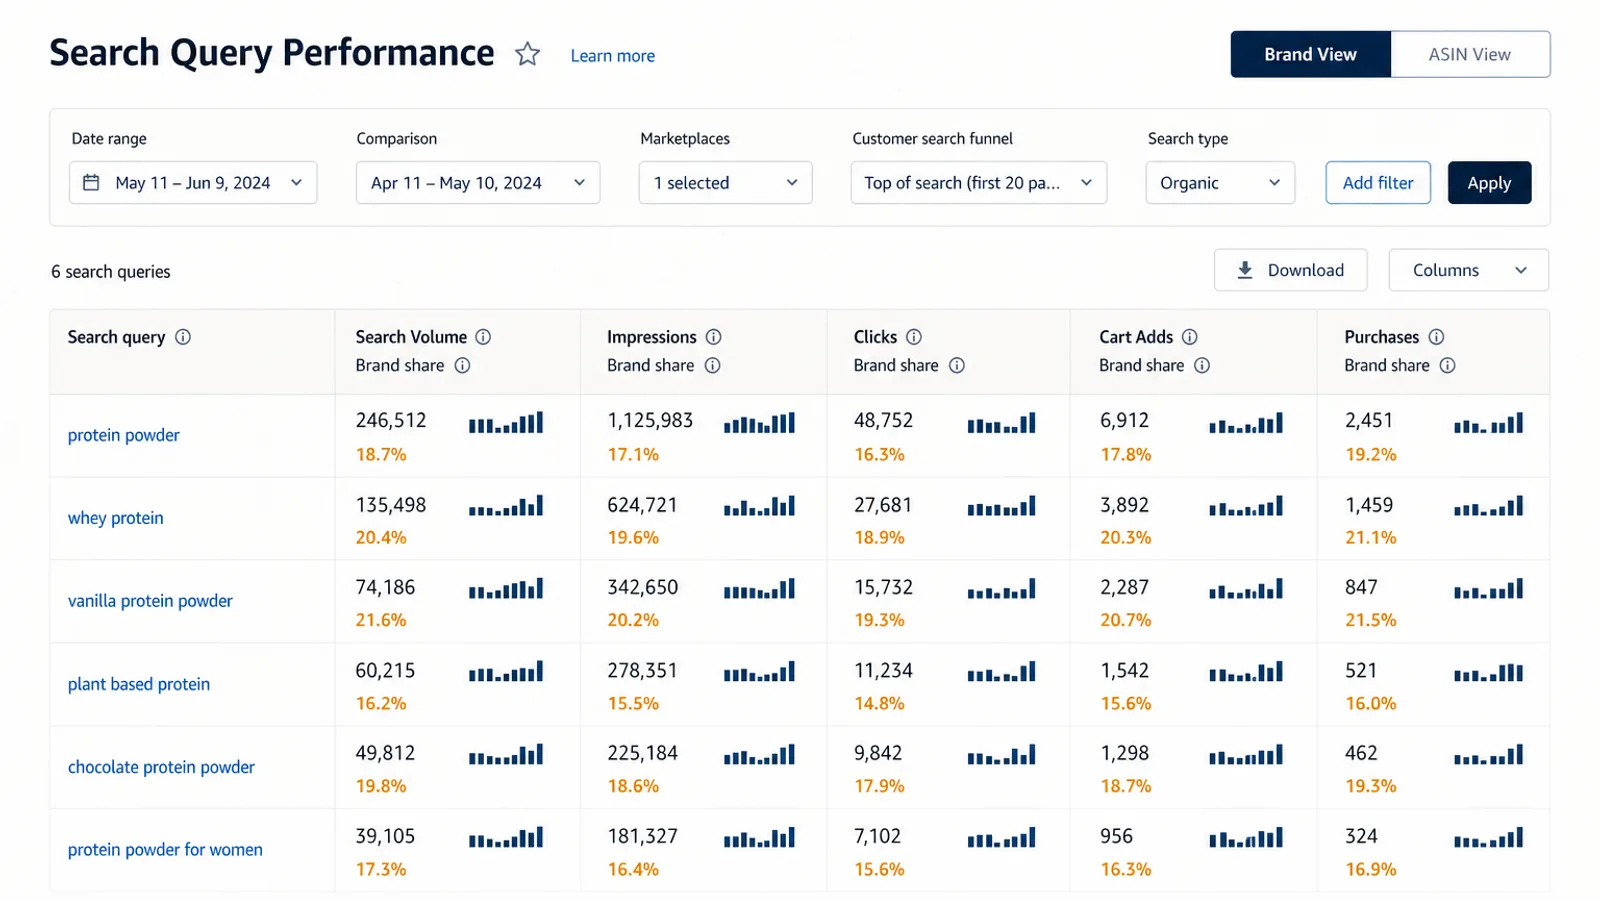Click the Apply button
Viewport: 1600px width, 900px height.
coord(1489,183)
